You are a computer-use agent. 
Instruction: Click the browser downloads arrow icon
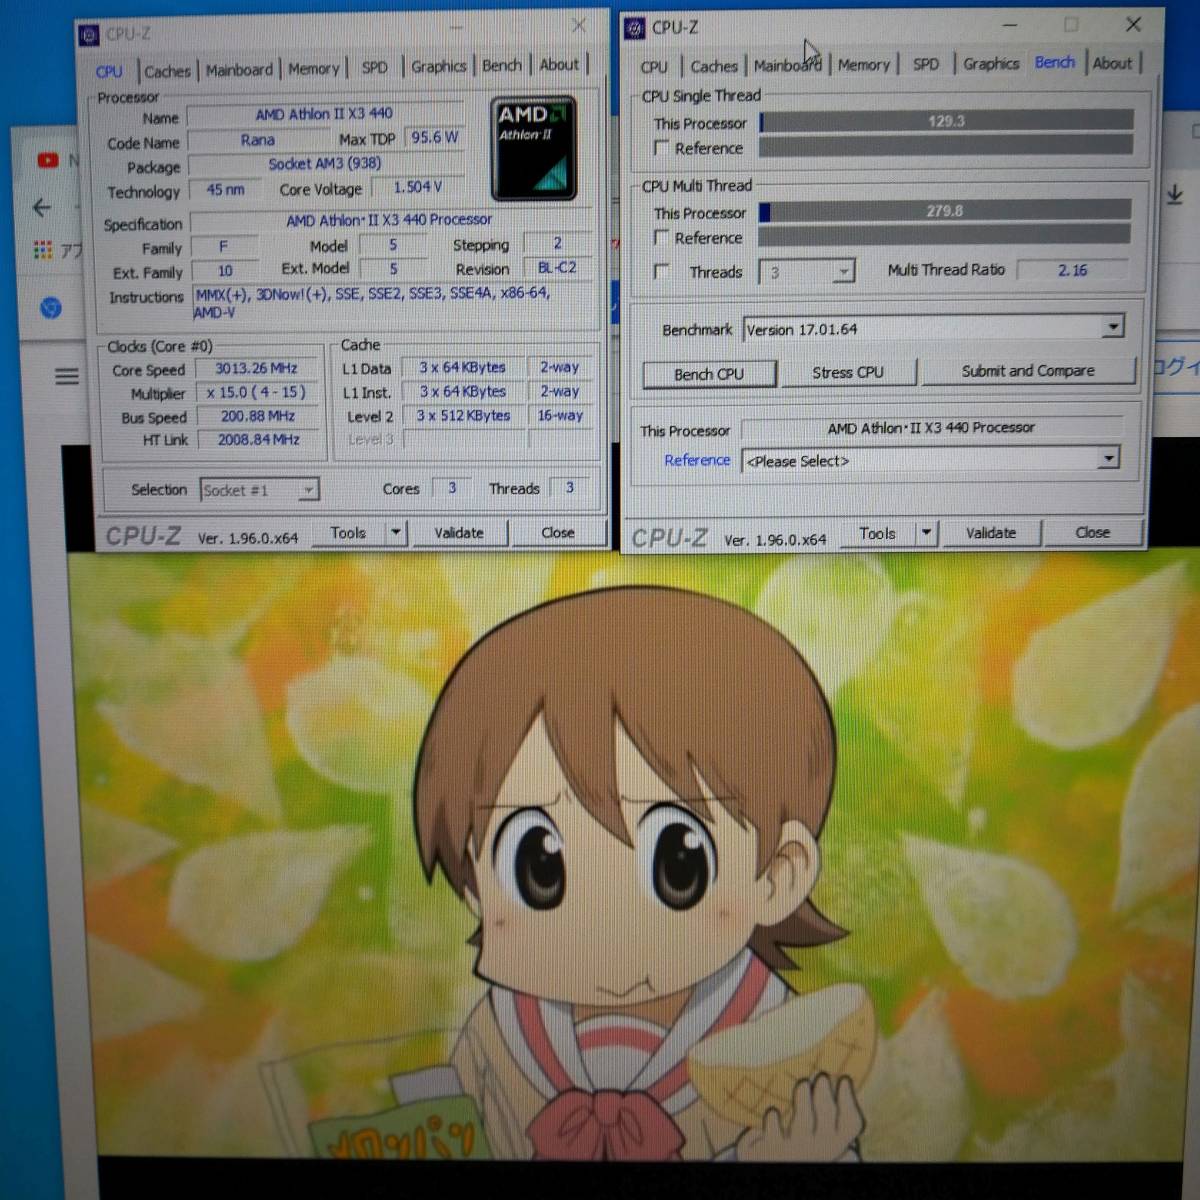tap(1175, 194)
